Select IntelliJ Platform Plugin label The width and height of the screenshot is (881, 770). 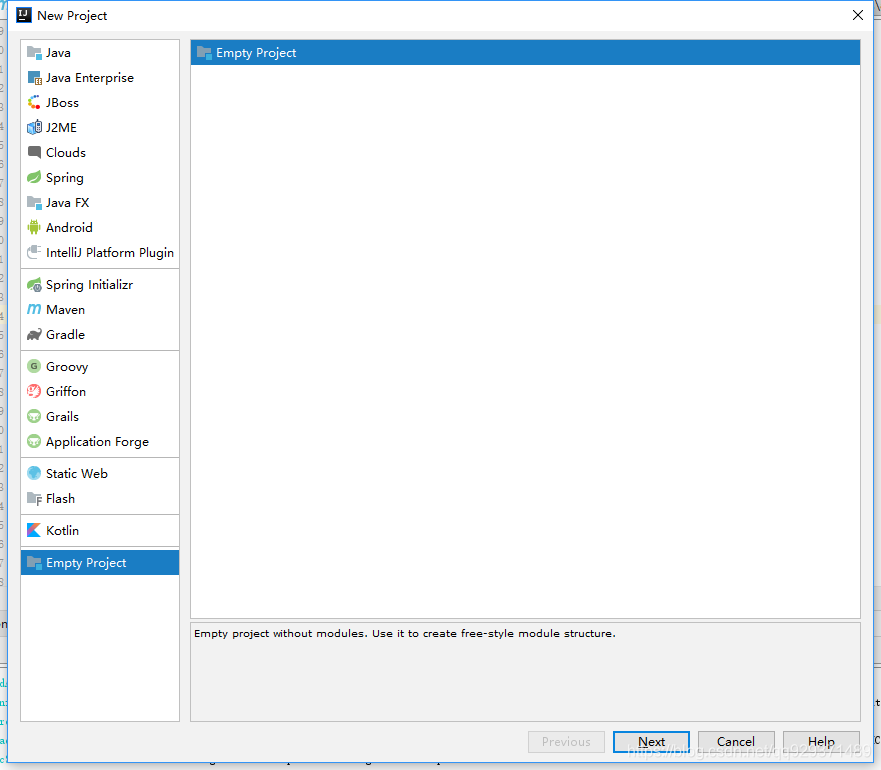point(110,253)
